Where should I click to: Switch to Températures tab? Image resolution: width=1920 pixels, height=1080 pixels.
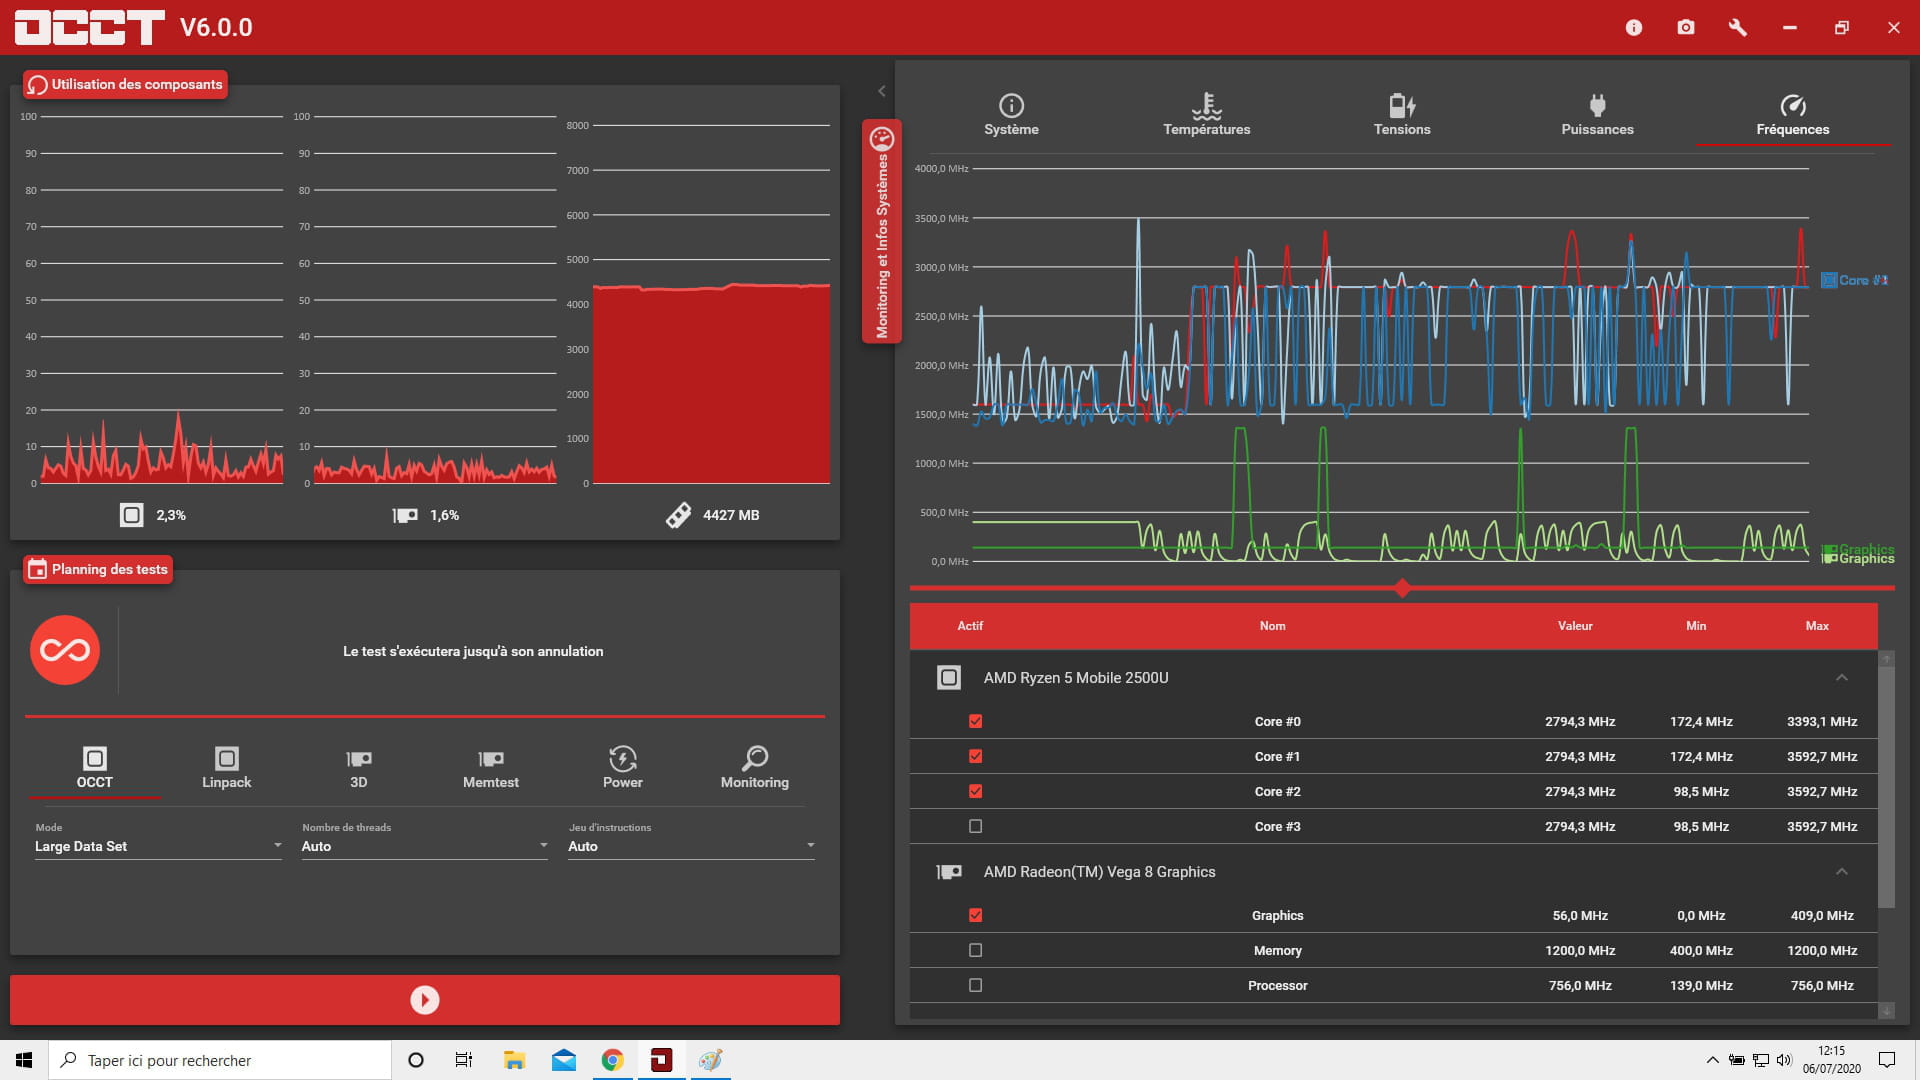pyautogui.click(x=1207, y=115)
